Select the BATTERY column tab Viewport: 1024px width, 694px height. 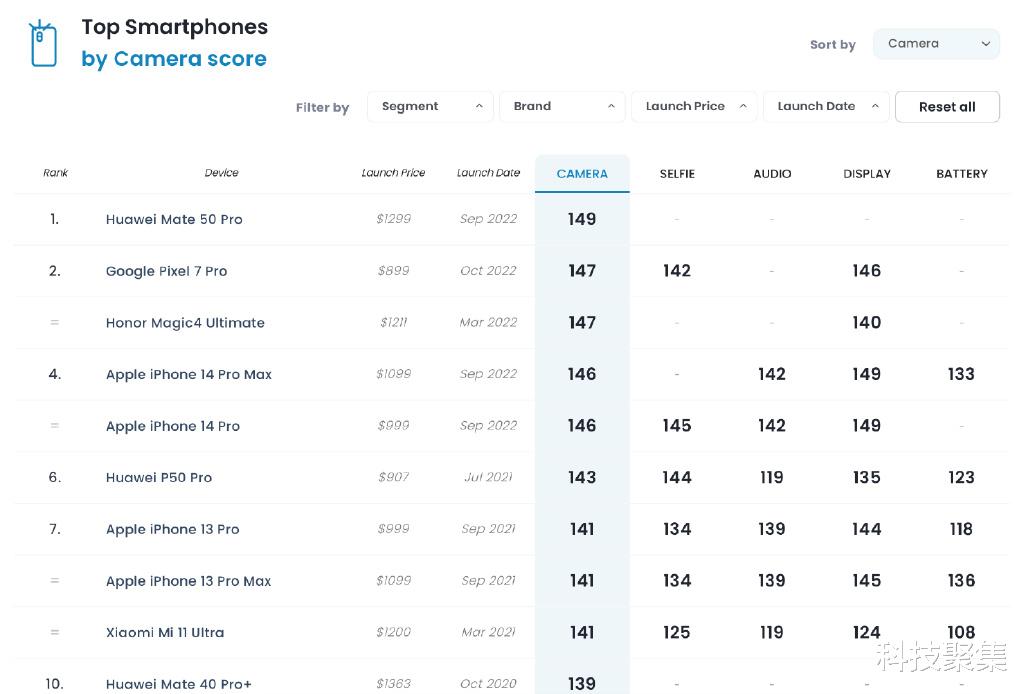[962, 174]
